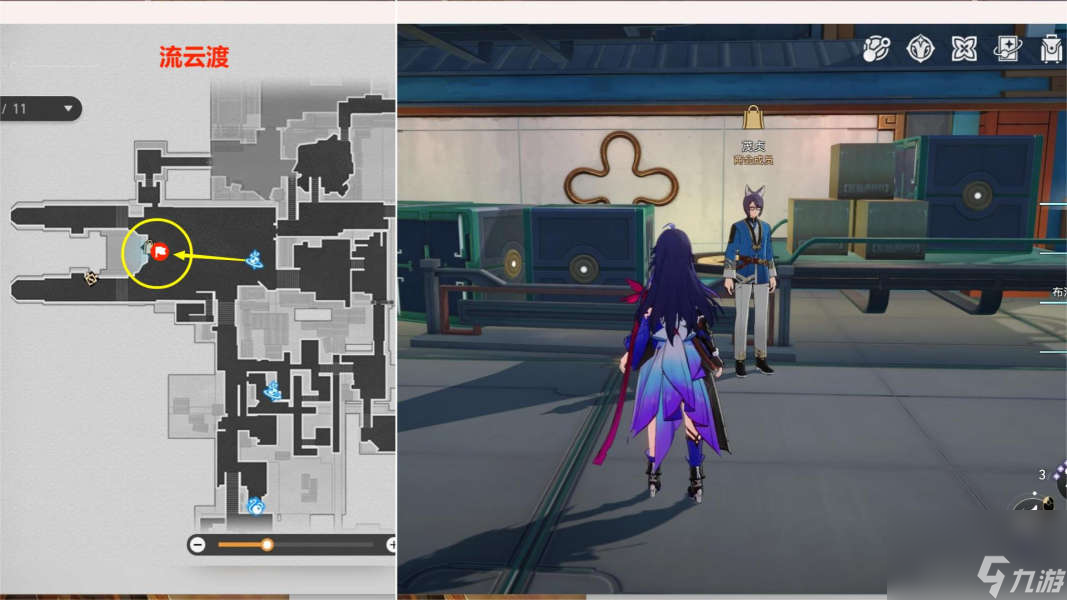Click the shop bag icon above the NPC
This screenshot has width=1067, height=600.
(753, 118)
